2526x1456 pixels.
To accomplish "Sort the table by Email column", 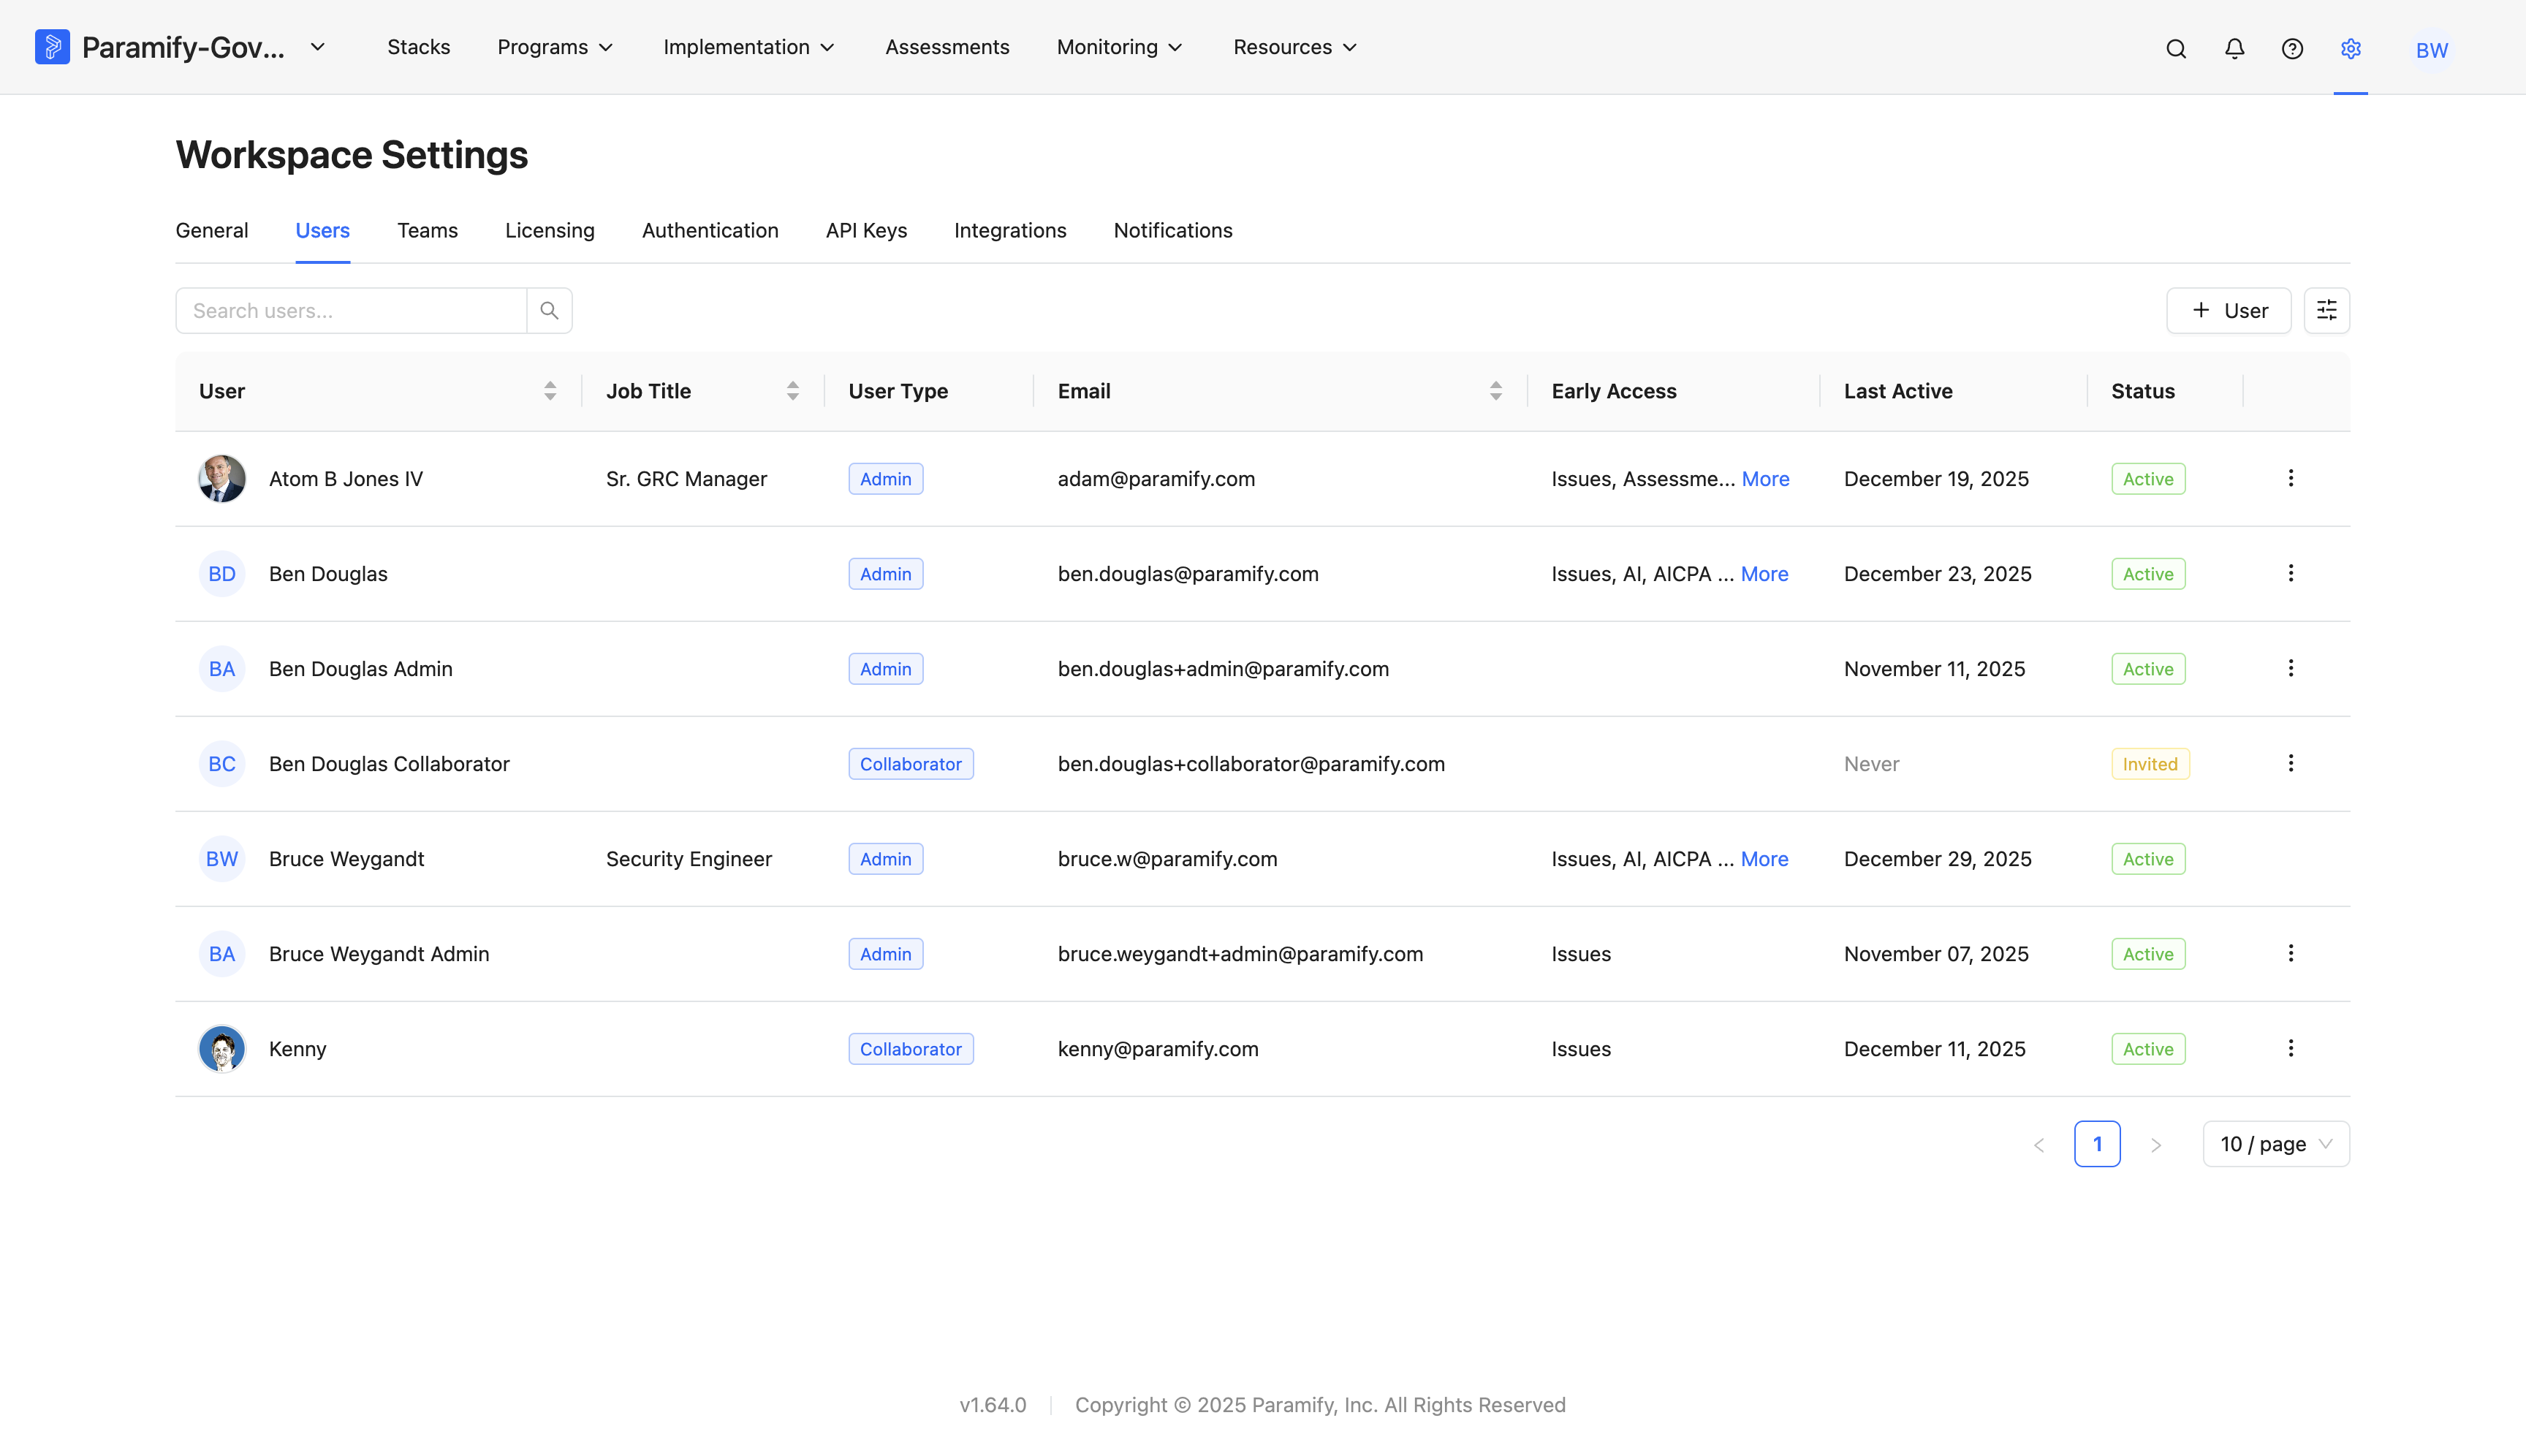I will [1496, 391].
